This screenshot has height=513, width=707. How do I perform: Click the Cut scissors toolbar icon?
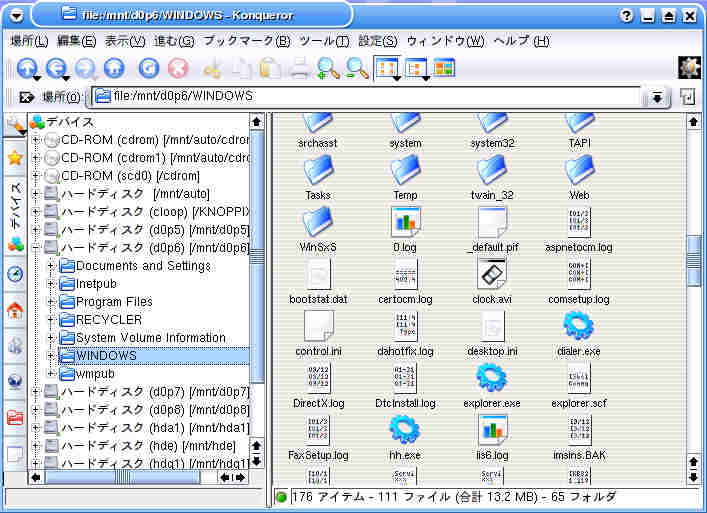(x=212, y=69)
